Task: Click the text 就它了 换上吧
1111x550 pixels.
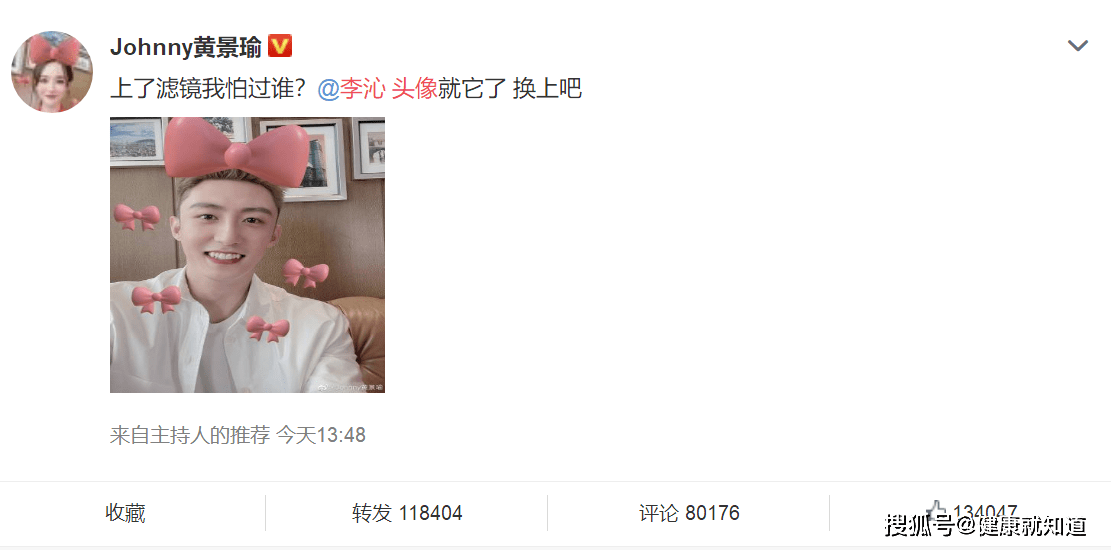Action: point(510,89)
